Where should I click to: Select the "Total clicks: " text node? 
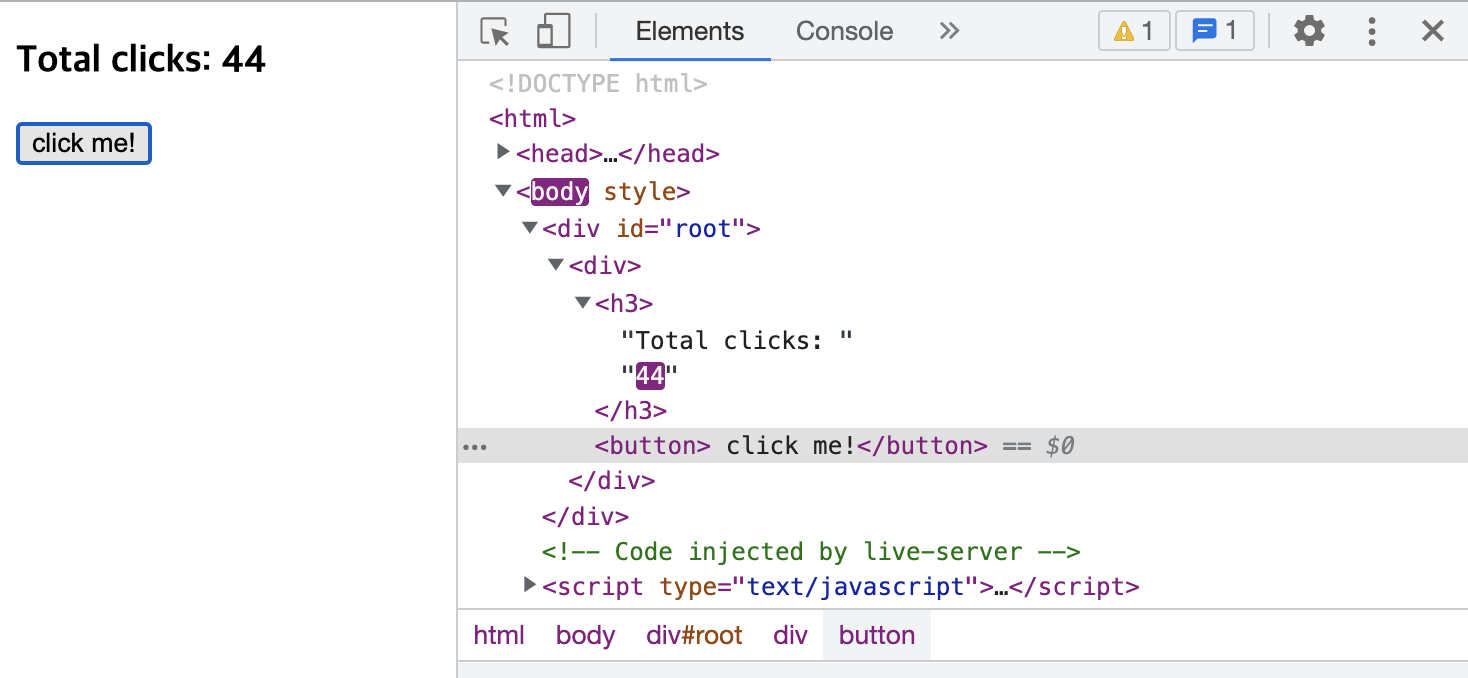737,340
